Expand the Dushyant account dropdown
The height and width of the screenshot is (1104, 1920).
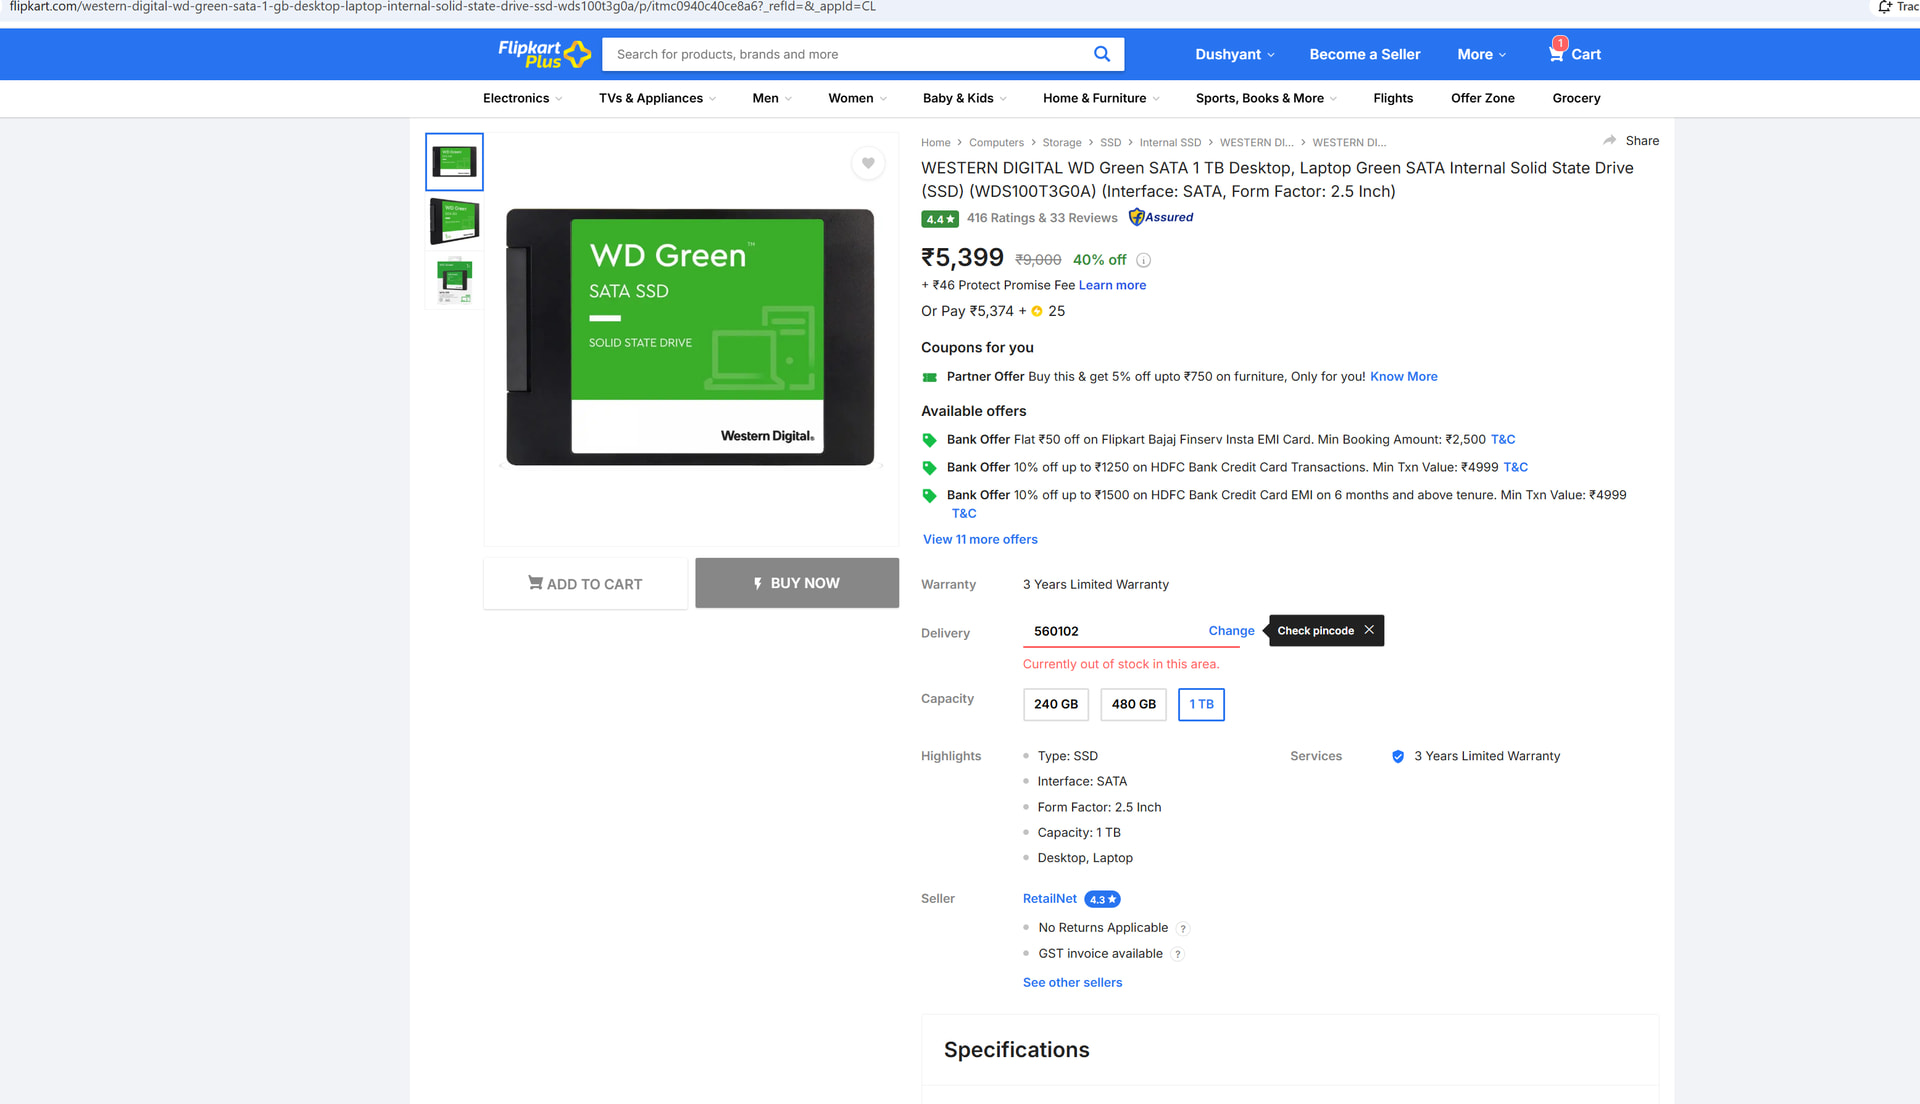pyautogui.click(x=1234, y=54)
